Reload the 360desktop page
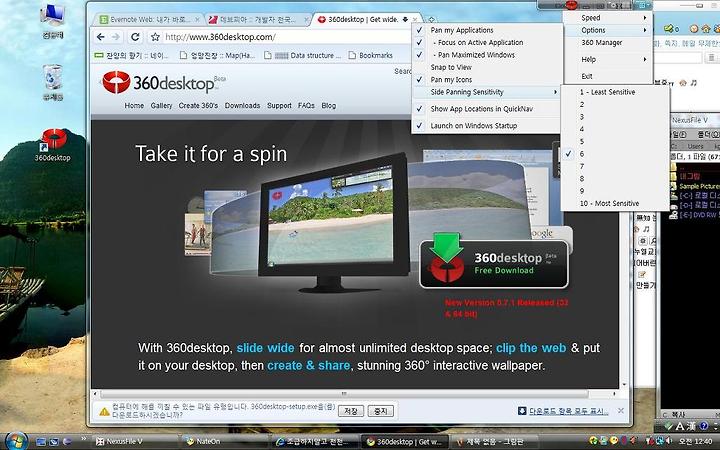Image resolution: width=720 pixels, height=450 pixels. coord(135,37)
